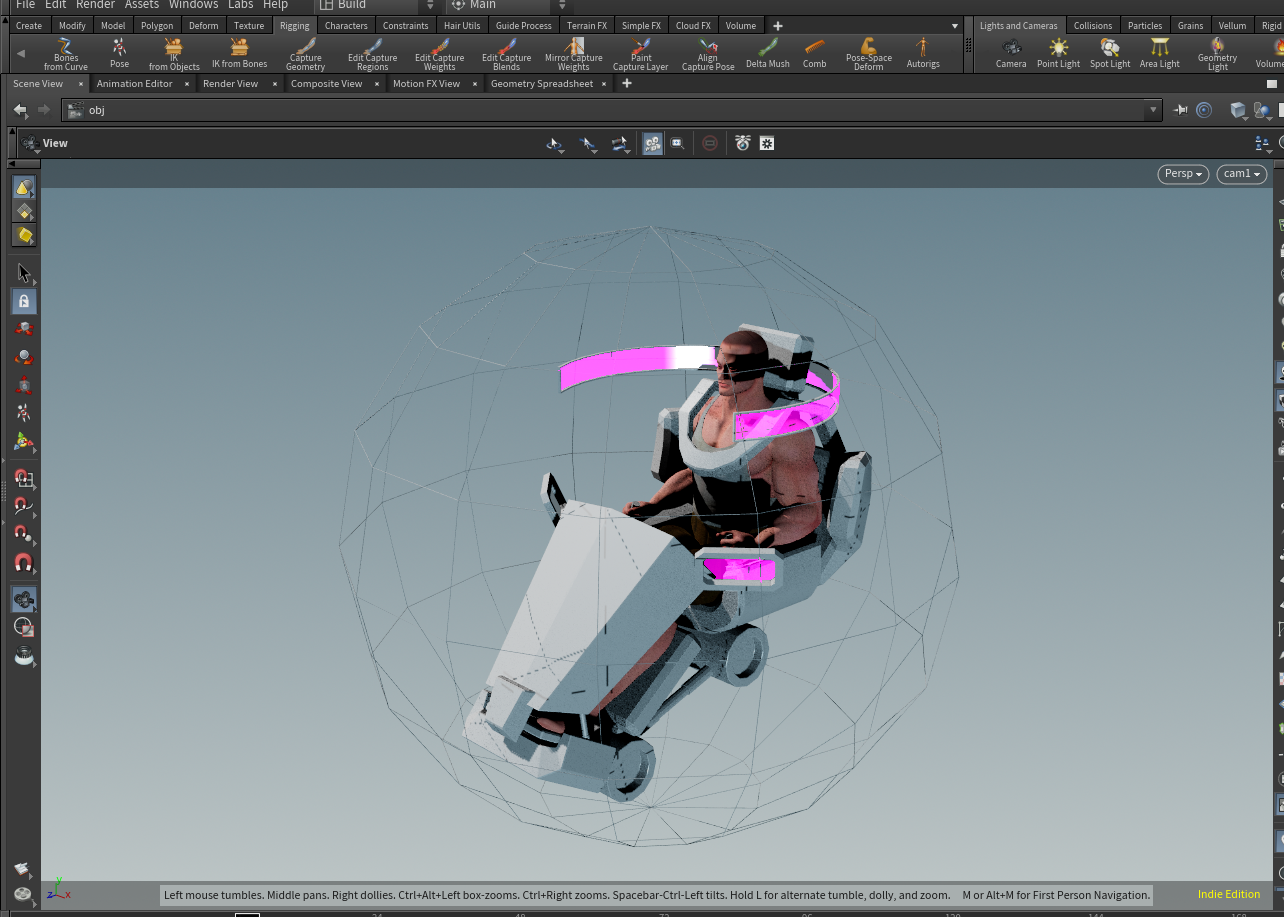The width and height of the screenshot is (1284, 917).
Task: Click the Mirror Capture Weights tool
Action: [573, 53]
